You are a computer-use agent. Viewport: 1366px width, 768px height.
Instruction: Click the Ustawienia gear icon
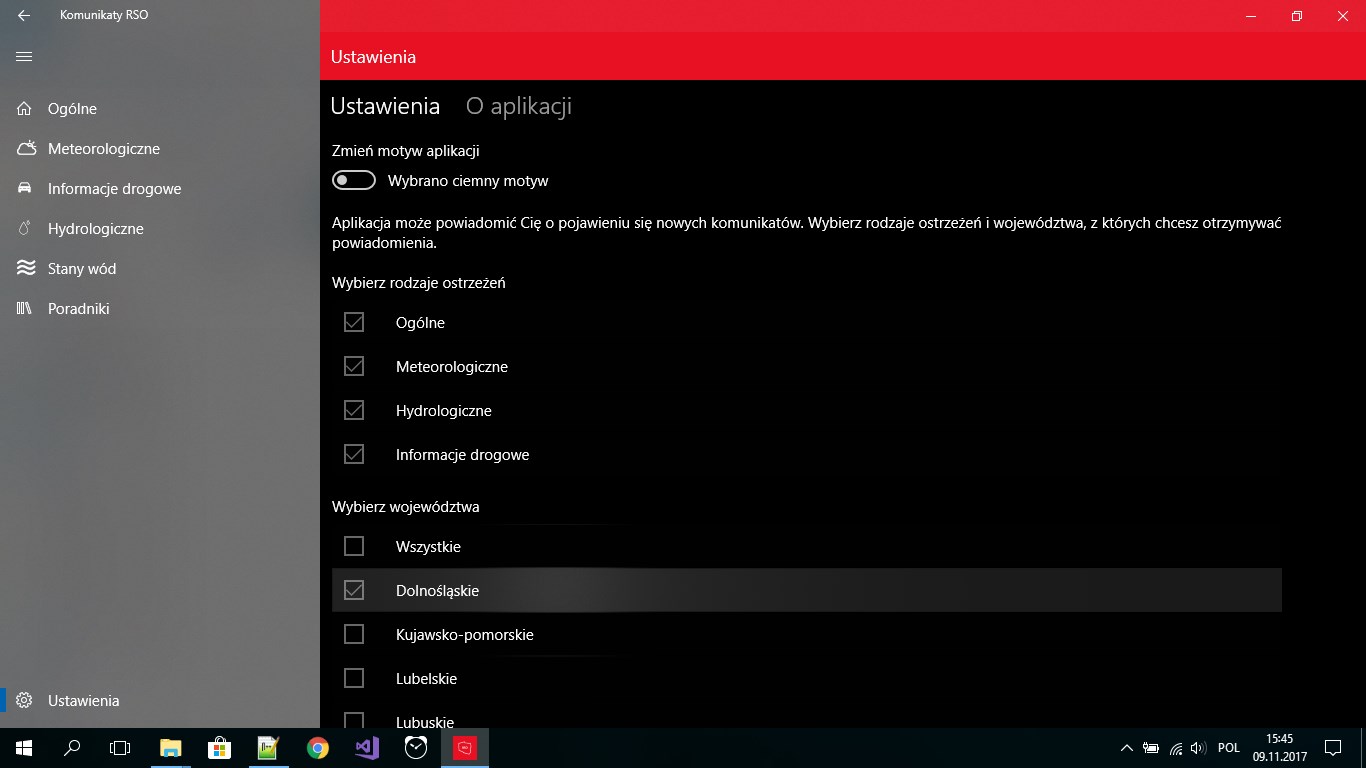coord(25,700)
